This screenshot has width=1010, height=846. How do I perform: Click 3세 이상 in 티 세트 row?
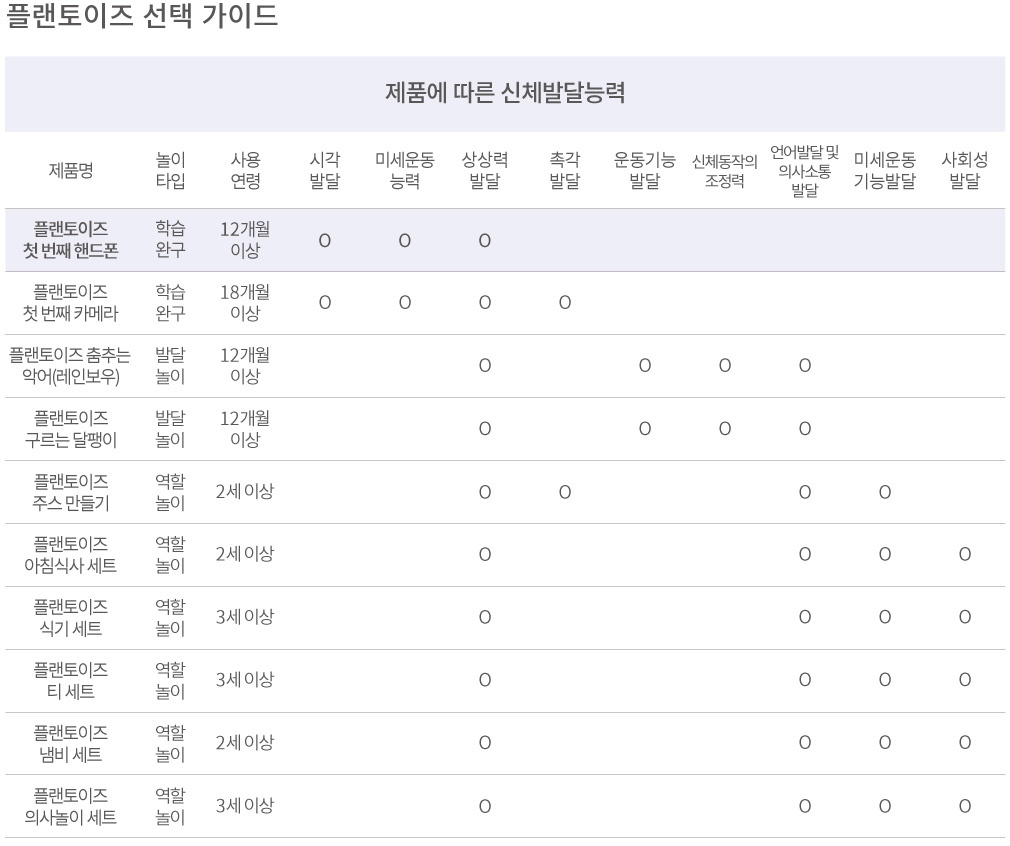[245, 680]
